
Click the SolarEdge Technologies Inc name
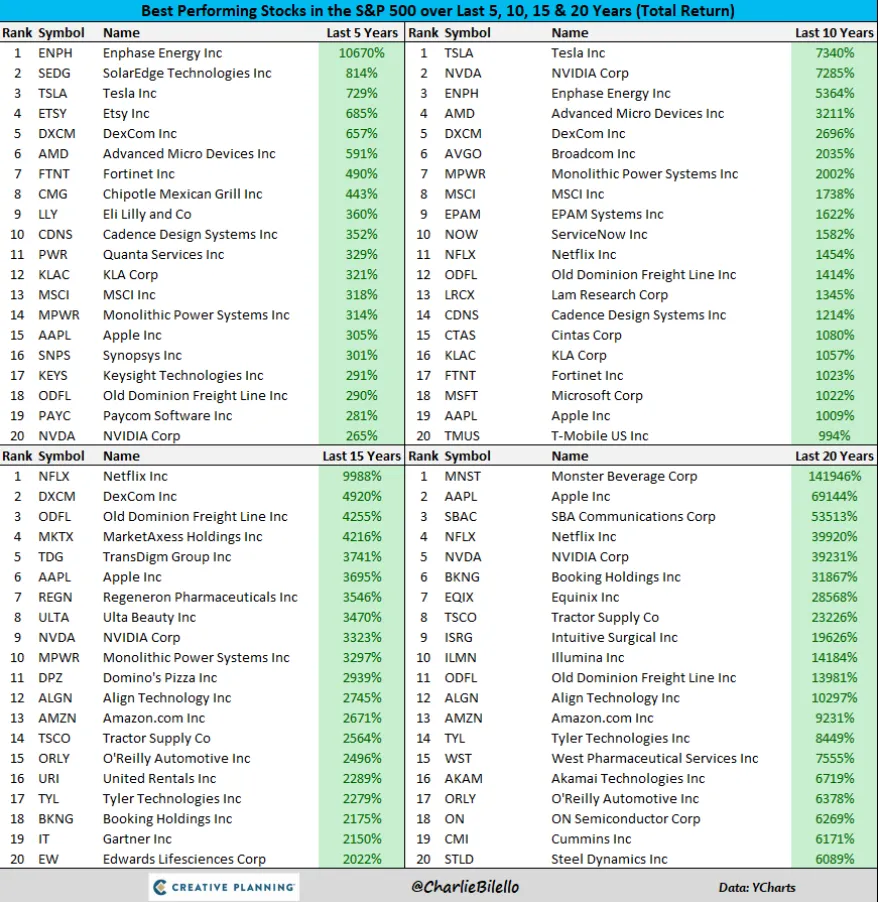[x=187, y=73]
